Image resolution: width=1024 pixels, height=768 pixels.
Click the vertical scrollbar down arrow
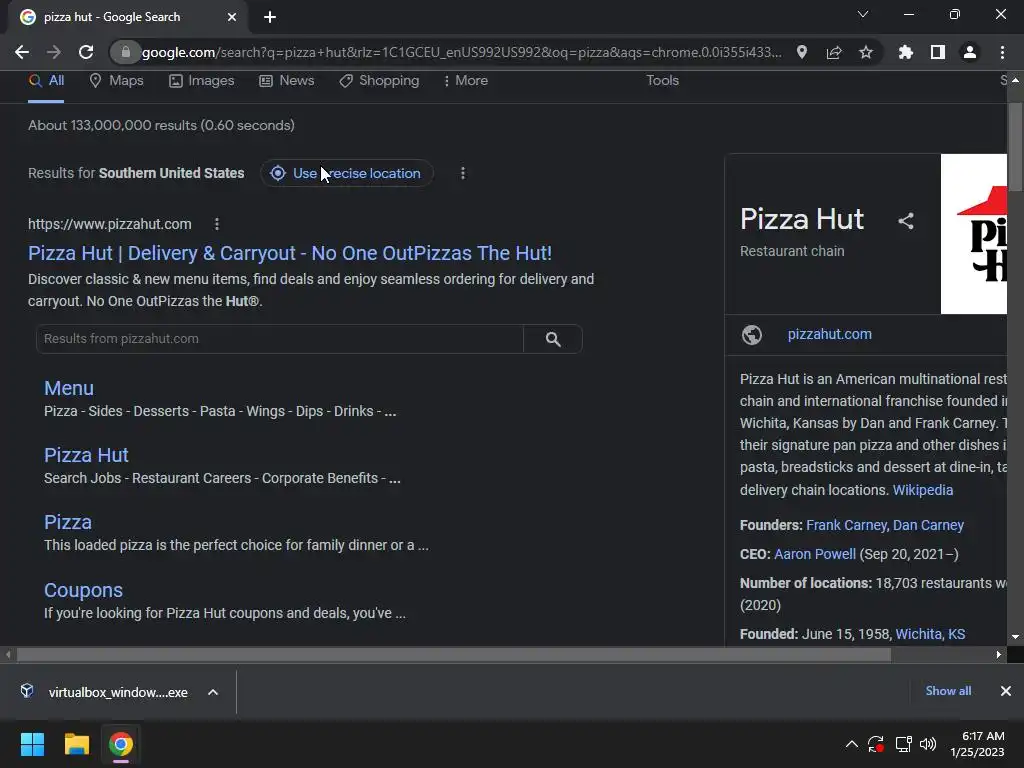point(1015,637)
